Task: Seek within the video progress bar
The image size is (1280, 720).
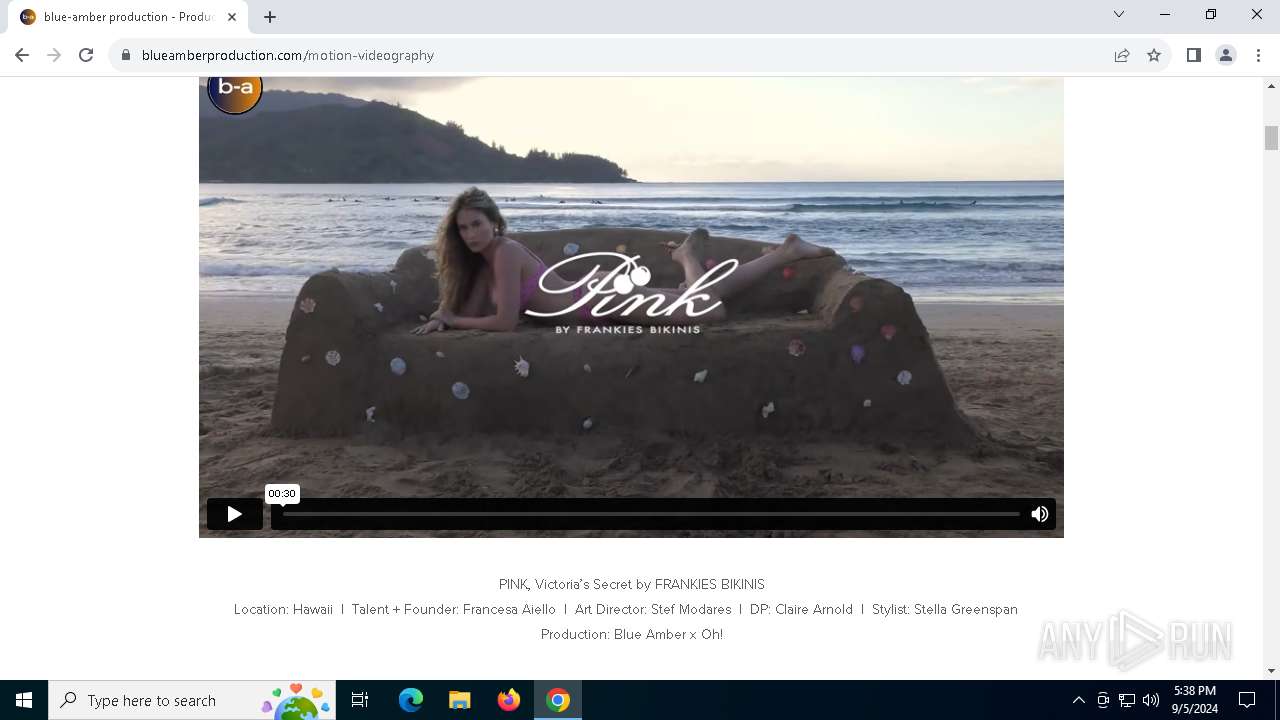Action: [x=650, y=514]
